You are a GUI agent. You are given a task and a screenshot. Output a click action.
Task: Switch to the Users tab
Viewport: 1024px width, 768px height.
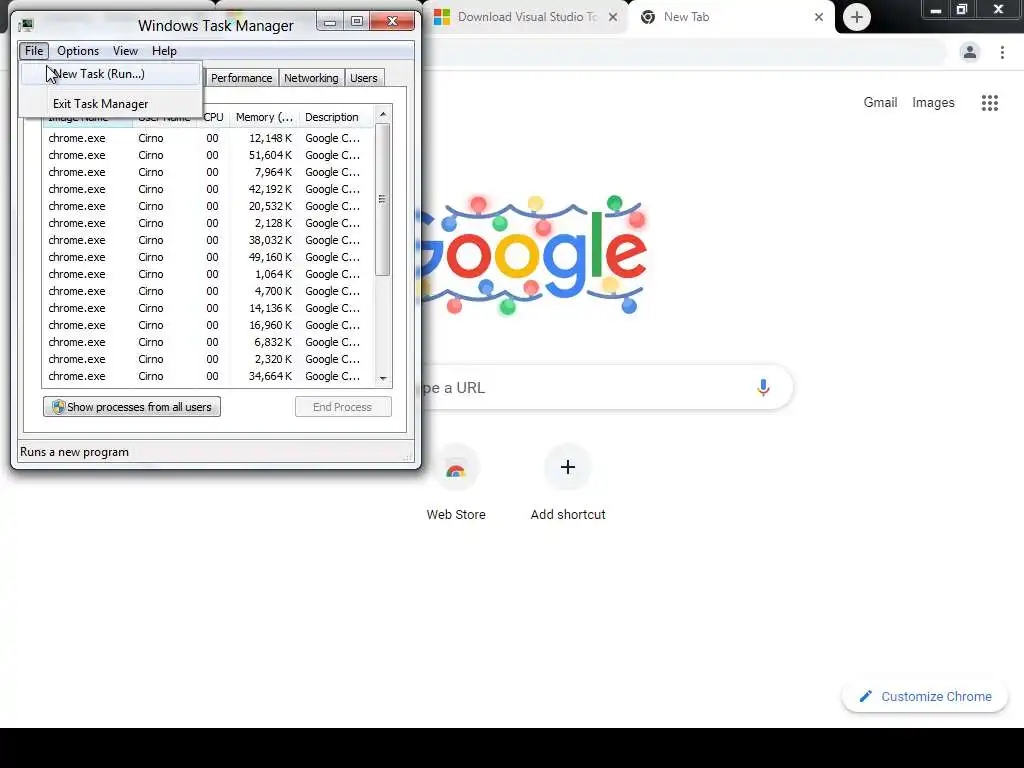point(363,78)
